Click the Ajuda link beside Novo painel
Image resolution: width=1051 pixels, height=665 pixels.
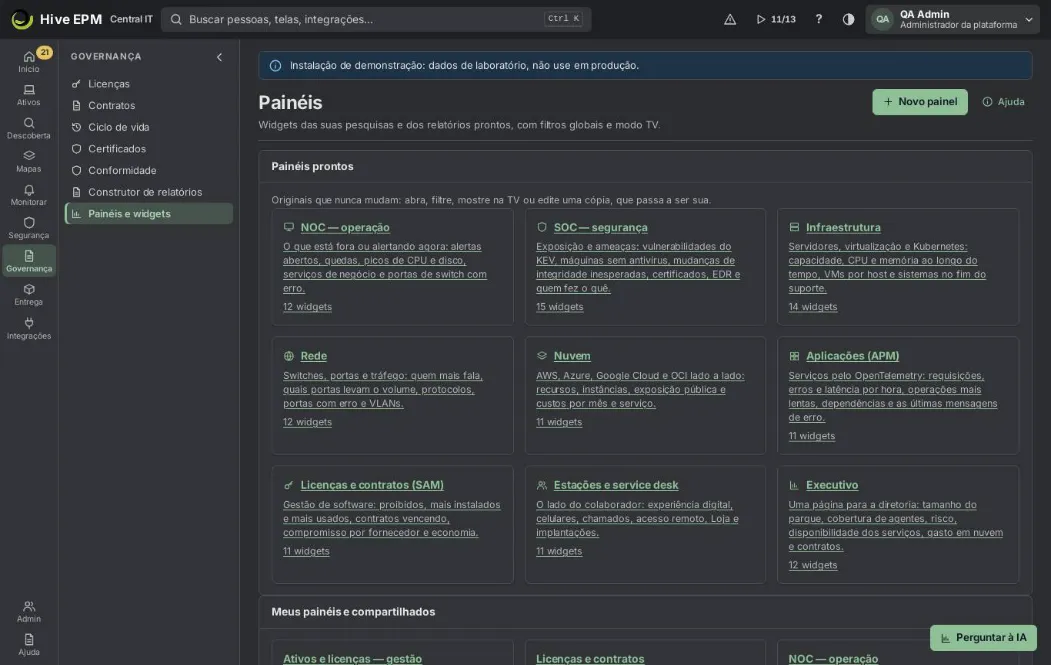[x=1003, y=102]
